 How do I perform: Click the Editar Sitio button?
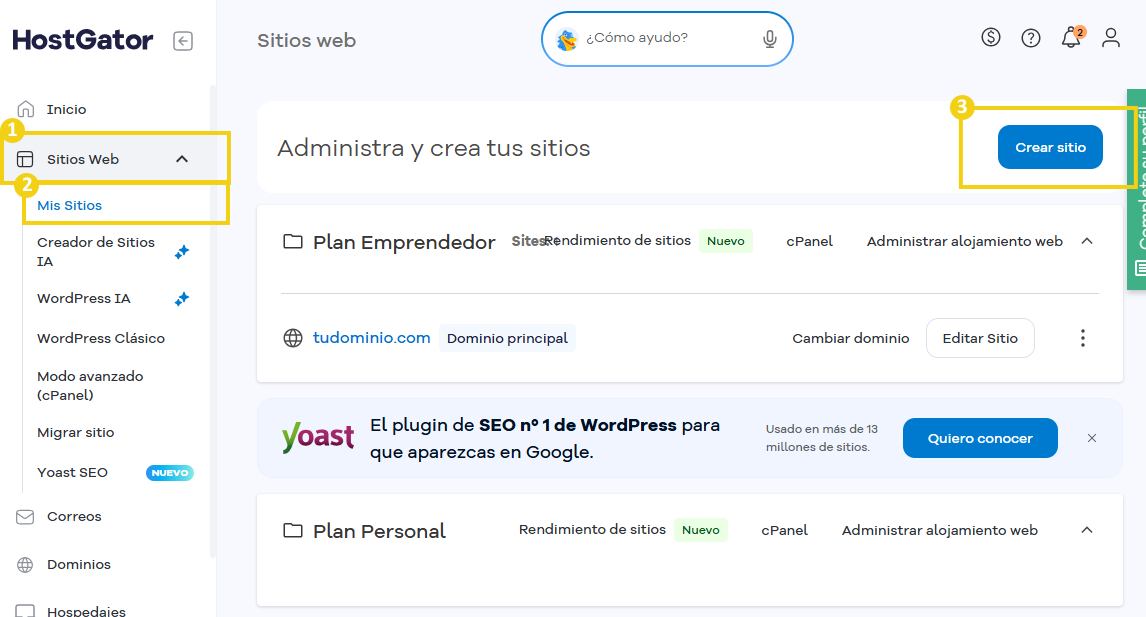coord(979,338)
